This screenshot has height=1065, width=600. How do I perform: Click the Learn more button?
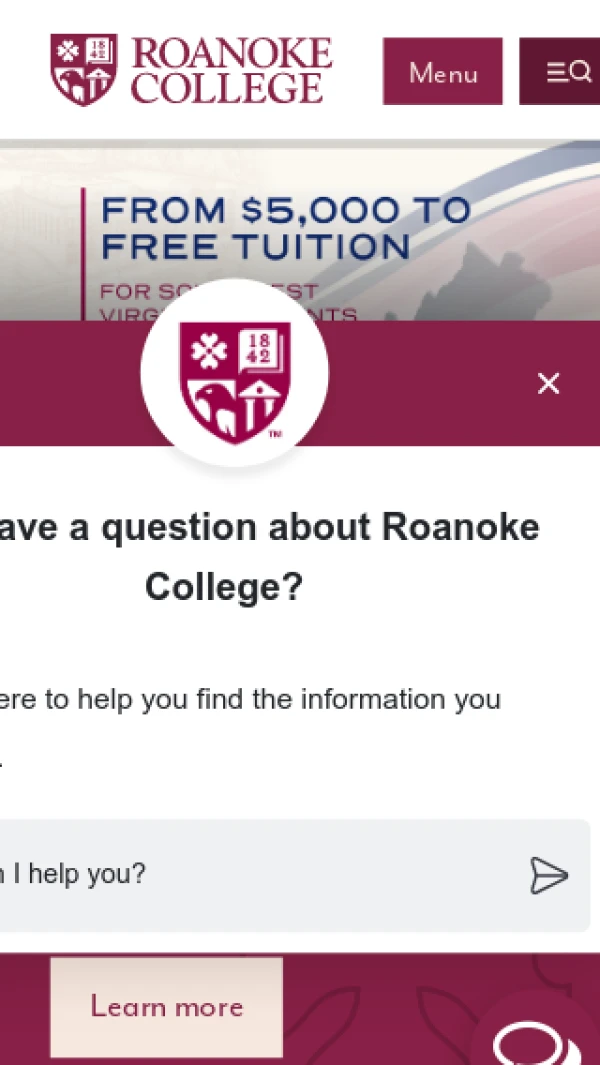(166, 1007)
